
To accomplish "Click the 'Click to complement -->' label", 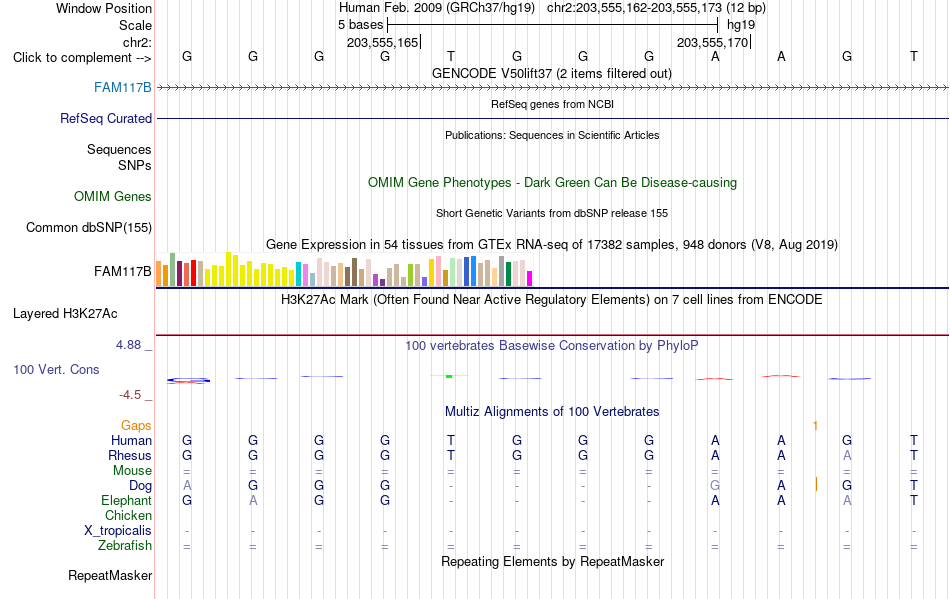I will [82, 58].
